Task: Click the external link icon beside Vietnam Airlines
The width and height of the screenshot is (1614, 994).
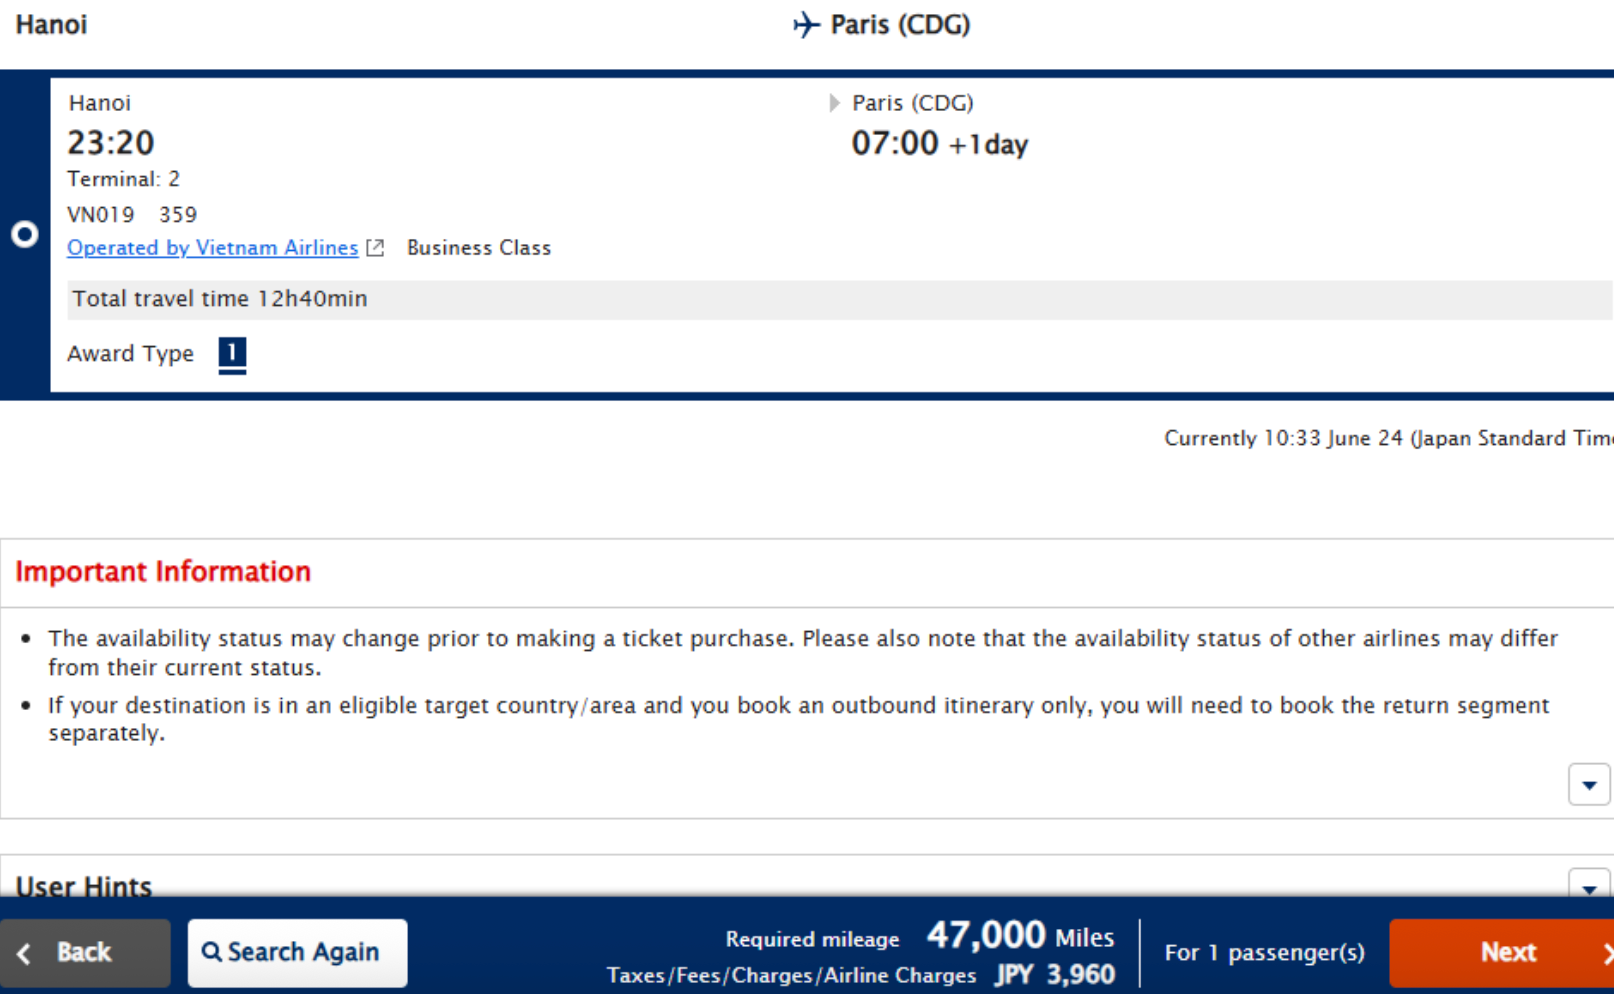Action: click(375, 248)
